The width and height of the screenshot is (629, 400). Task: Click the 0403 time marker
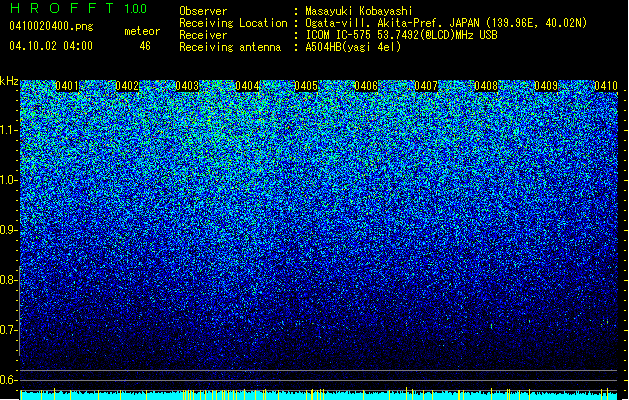(187, 86)
